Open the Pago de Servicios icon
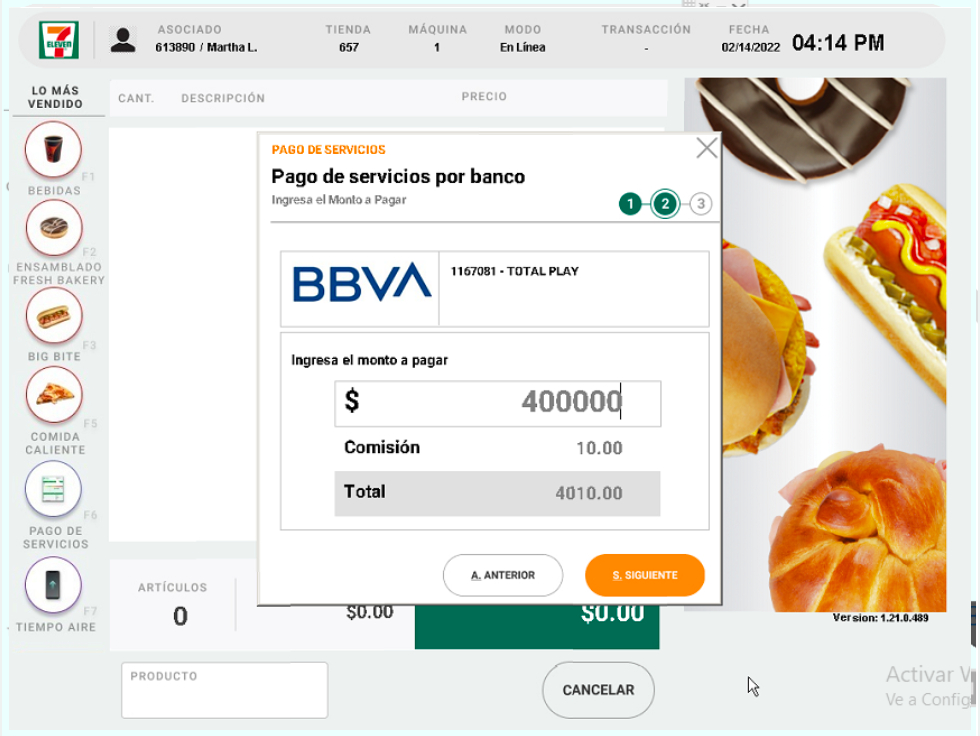This screenshot has height=736, width=980. click(x=53, y=489)
